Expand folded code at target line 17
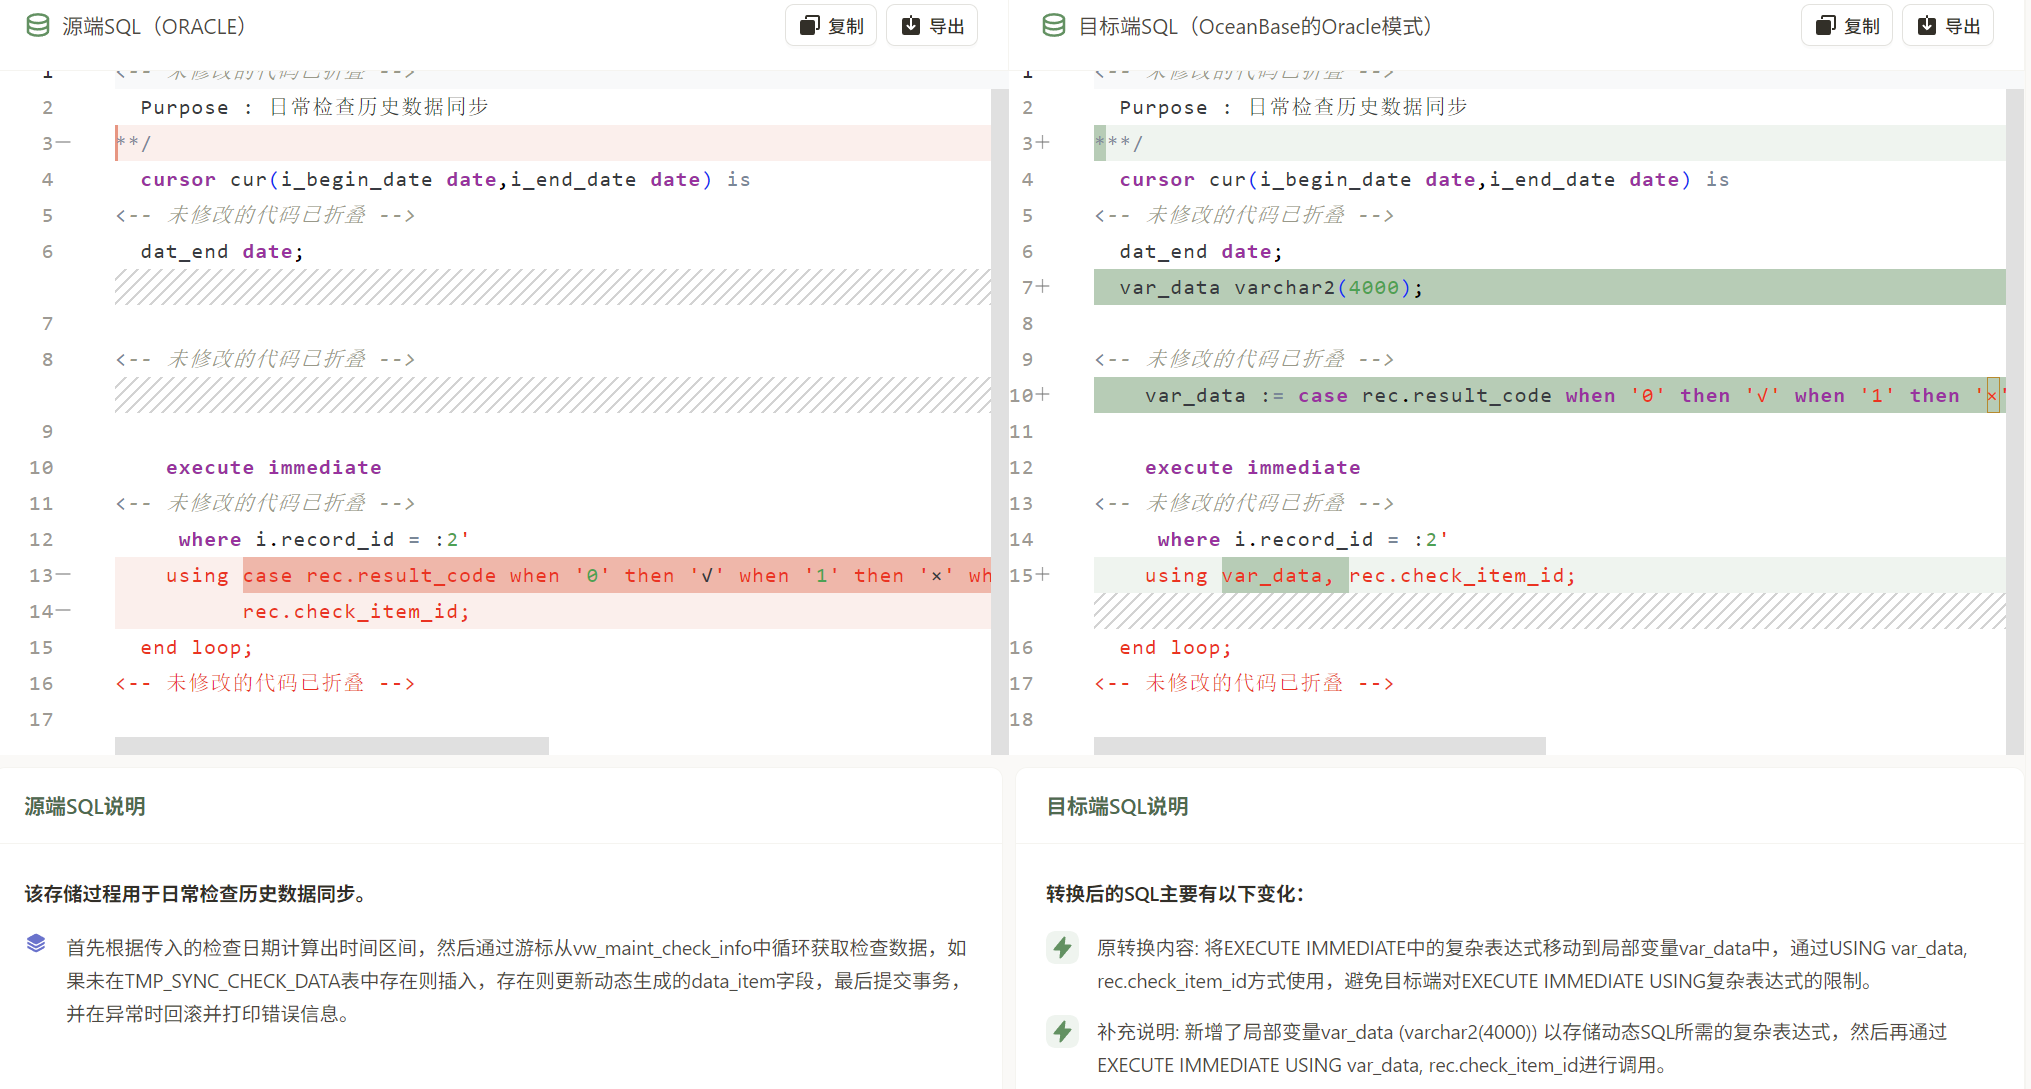Screen dimensions: 2031x1089 click(x=1244, y=683)
